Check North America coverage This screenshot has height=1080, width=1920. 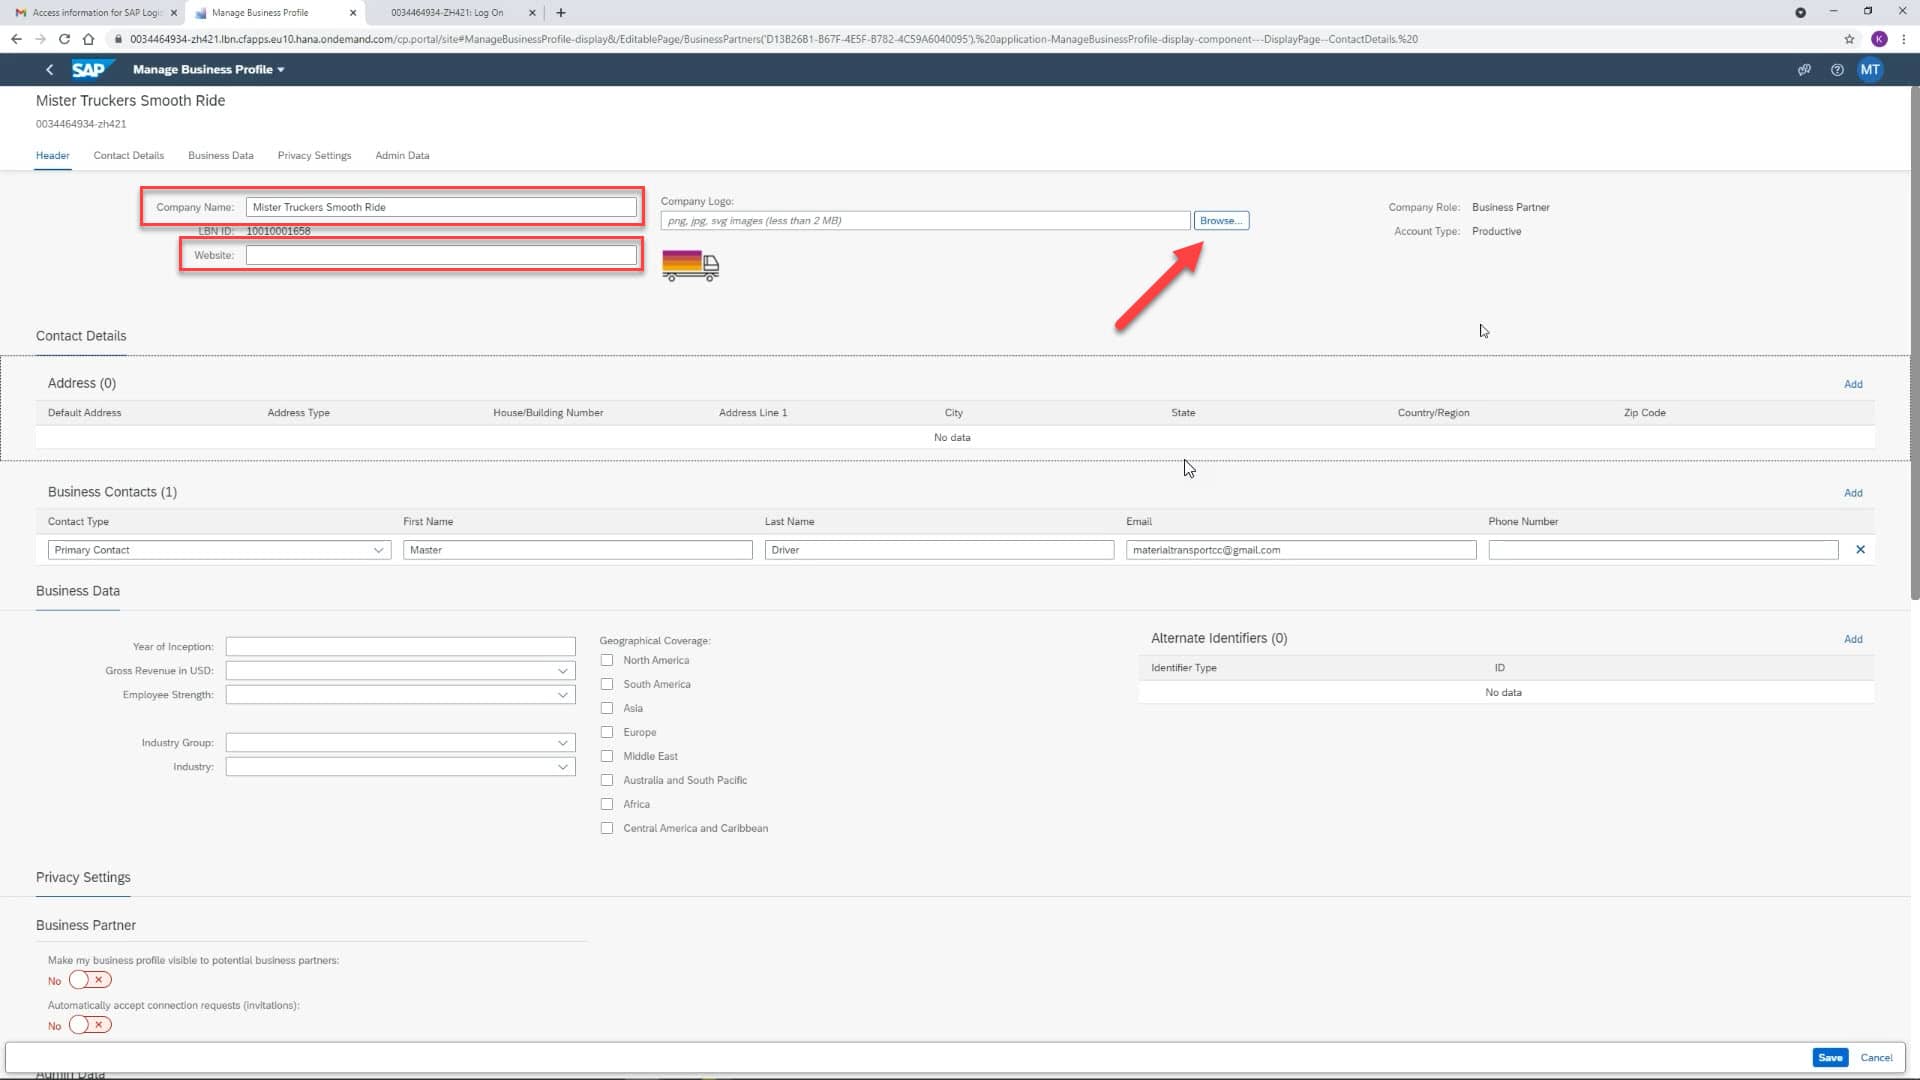coord(607,660)
